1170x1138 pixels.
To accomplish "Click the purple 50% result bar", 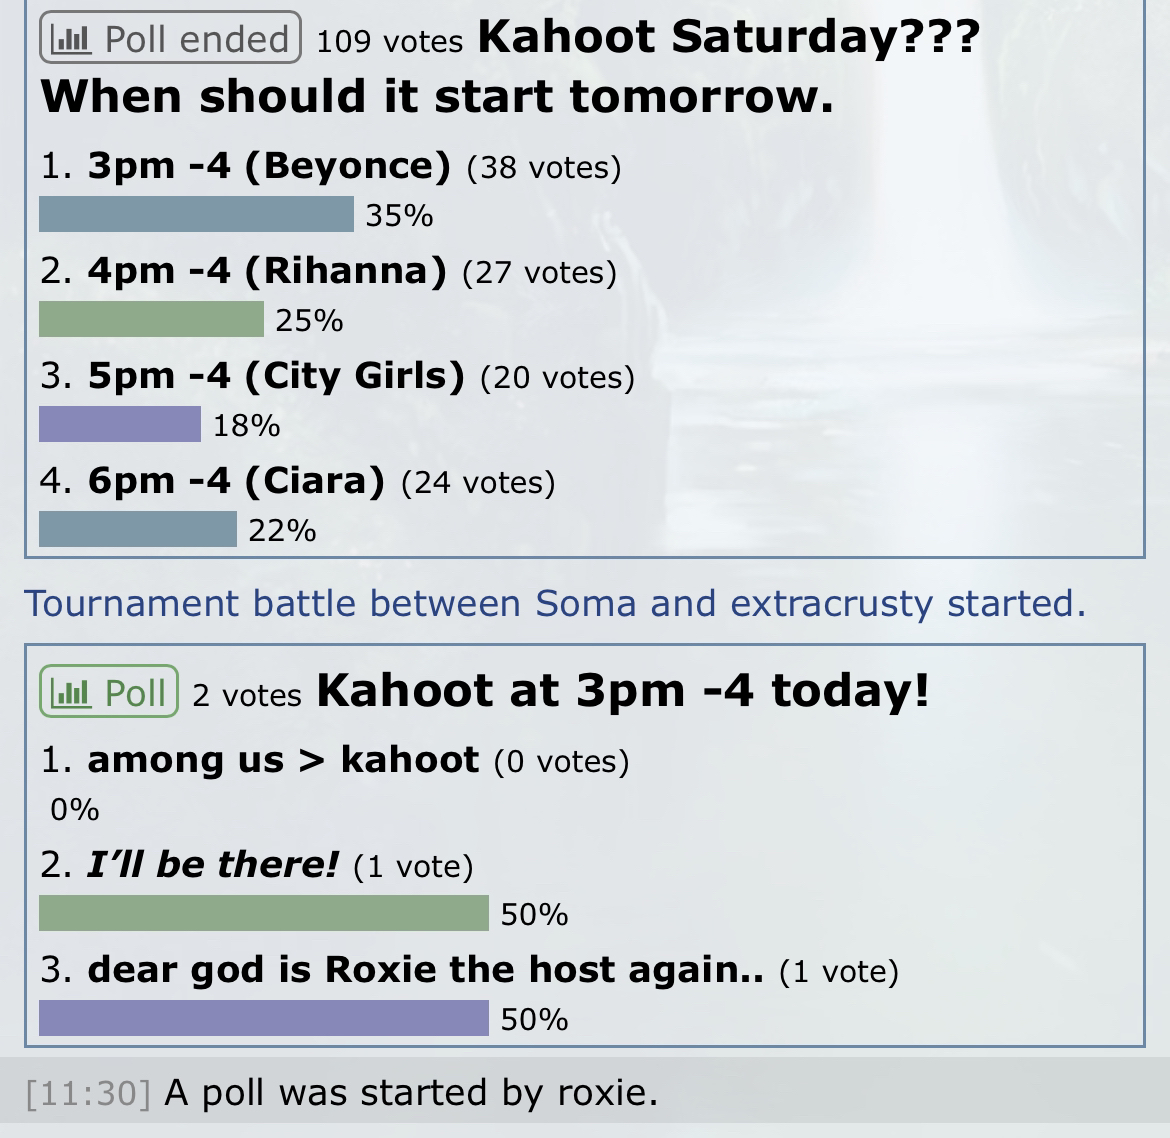I will tap(263, 1018).
